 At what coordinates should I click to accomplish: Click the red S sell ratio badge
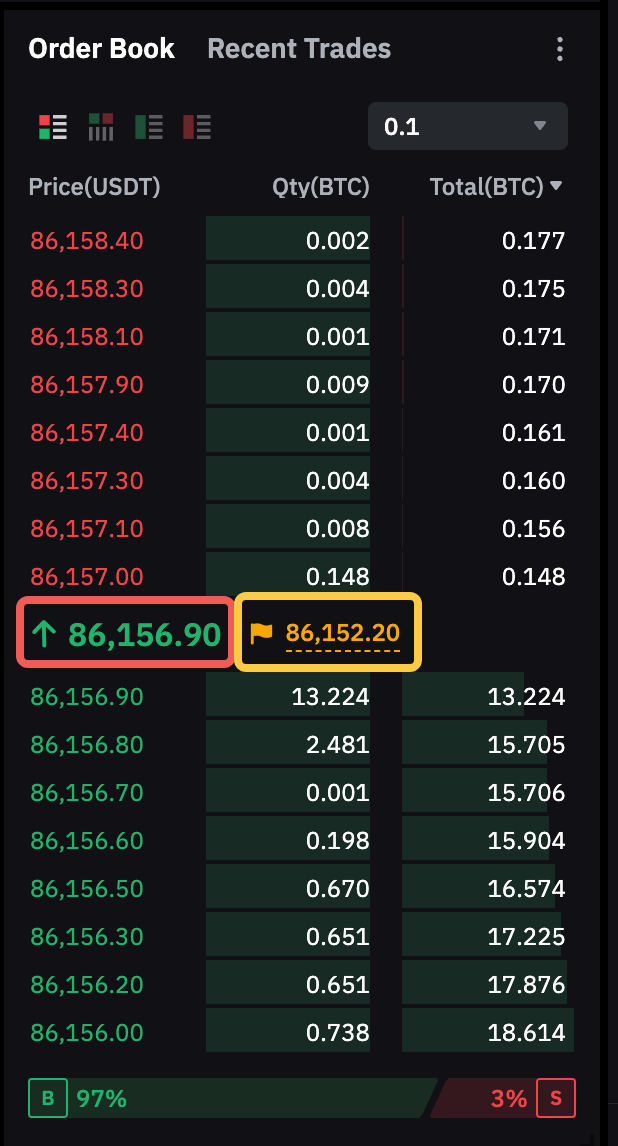(556, 1098)
